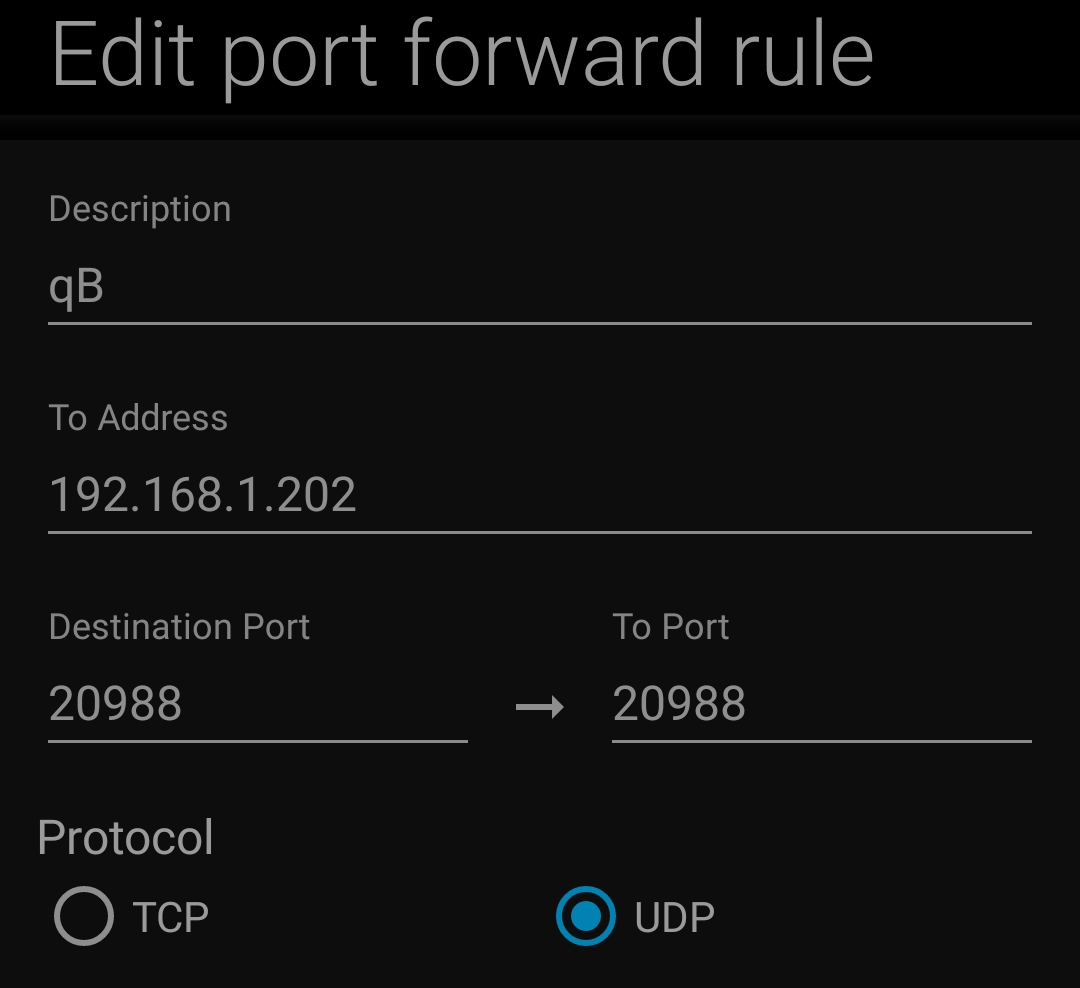Viewport: 1080px width, 988px height.
Task: Click the To Address field label
Action: 138,418
